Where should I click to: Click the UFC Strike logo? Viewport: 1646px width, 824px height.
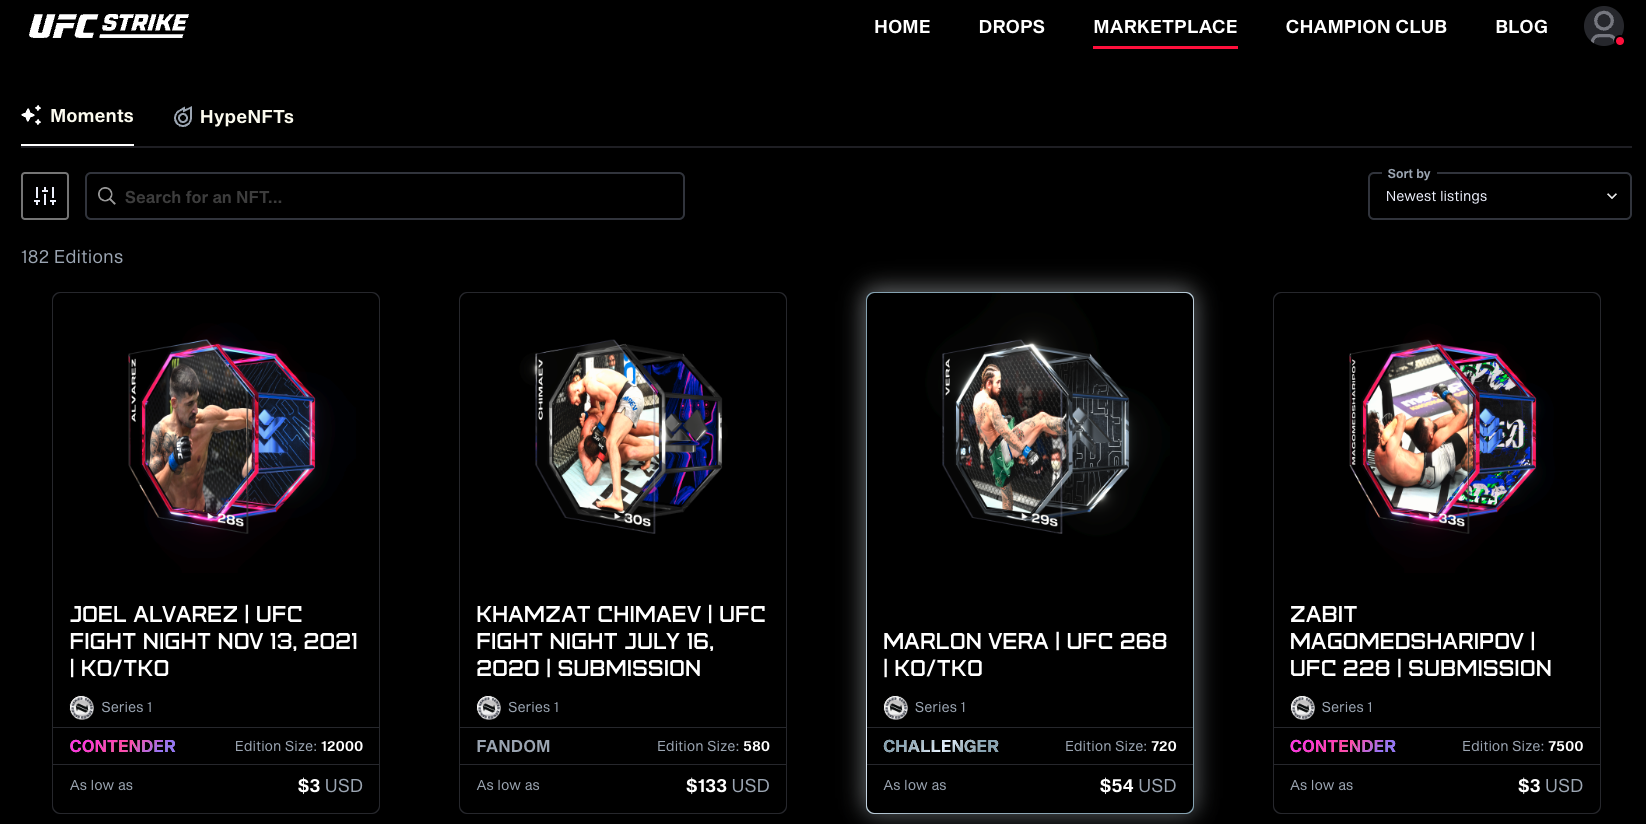point(108,26)
